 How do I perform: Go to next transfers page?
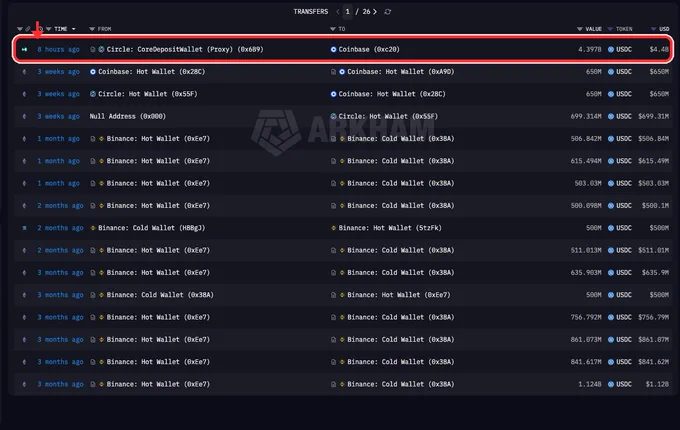375,12
